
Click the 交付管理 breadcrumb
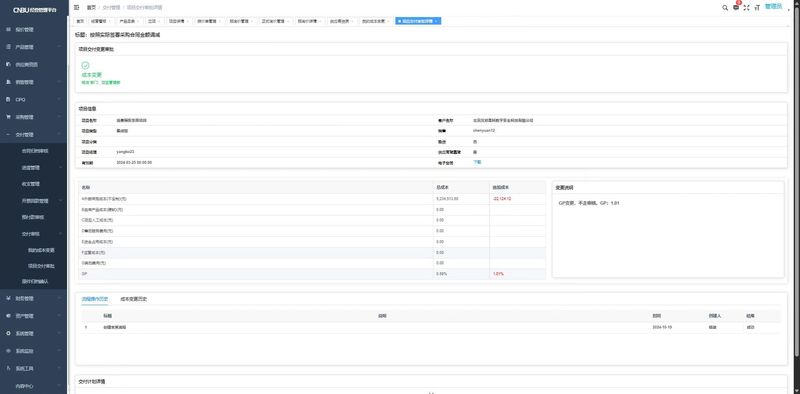tap(111, 8)
